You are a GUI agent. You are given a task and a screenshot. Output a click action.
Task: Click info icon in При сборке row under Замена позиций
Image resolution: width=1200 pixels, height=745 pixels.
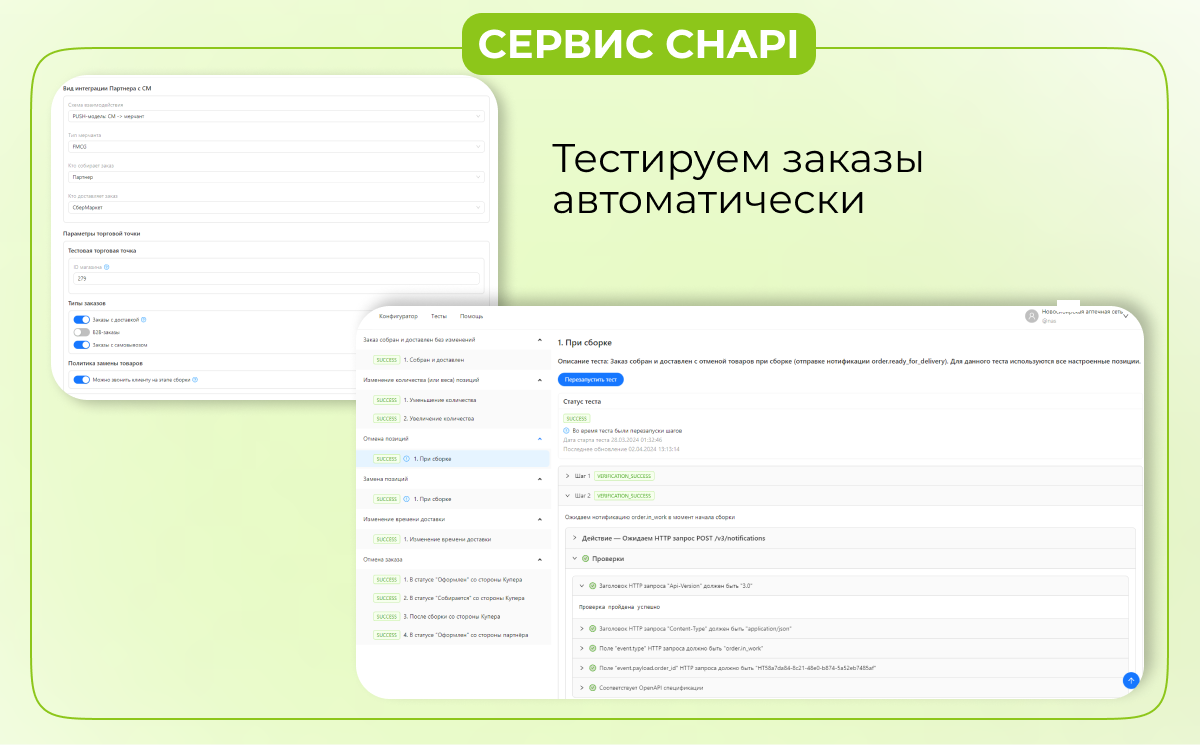[407, 499]
